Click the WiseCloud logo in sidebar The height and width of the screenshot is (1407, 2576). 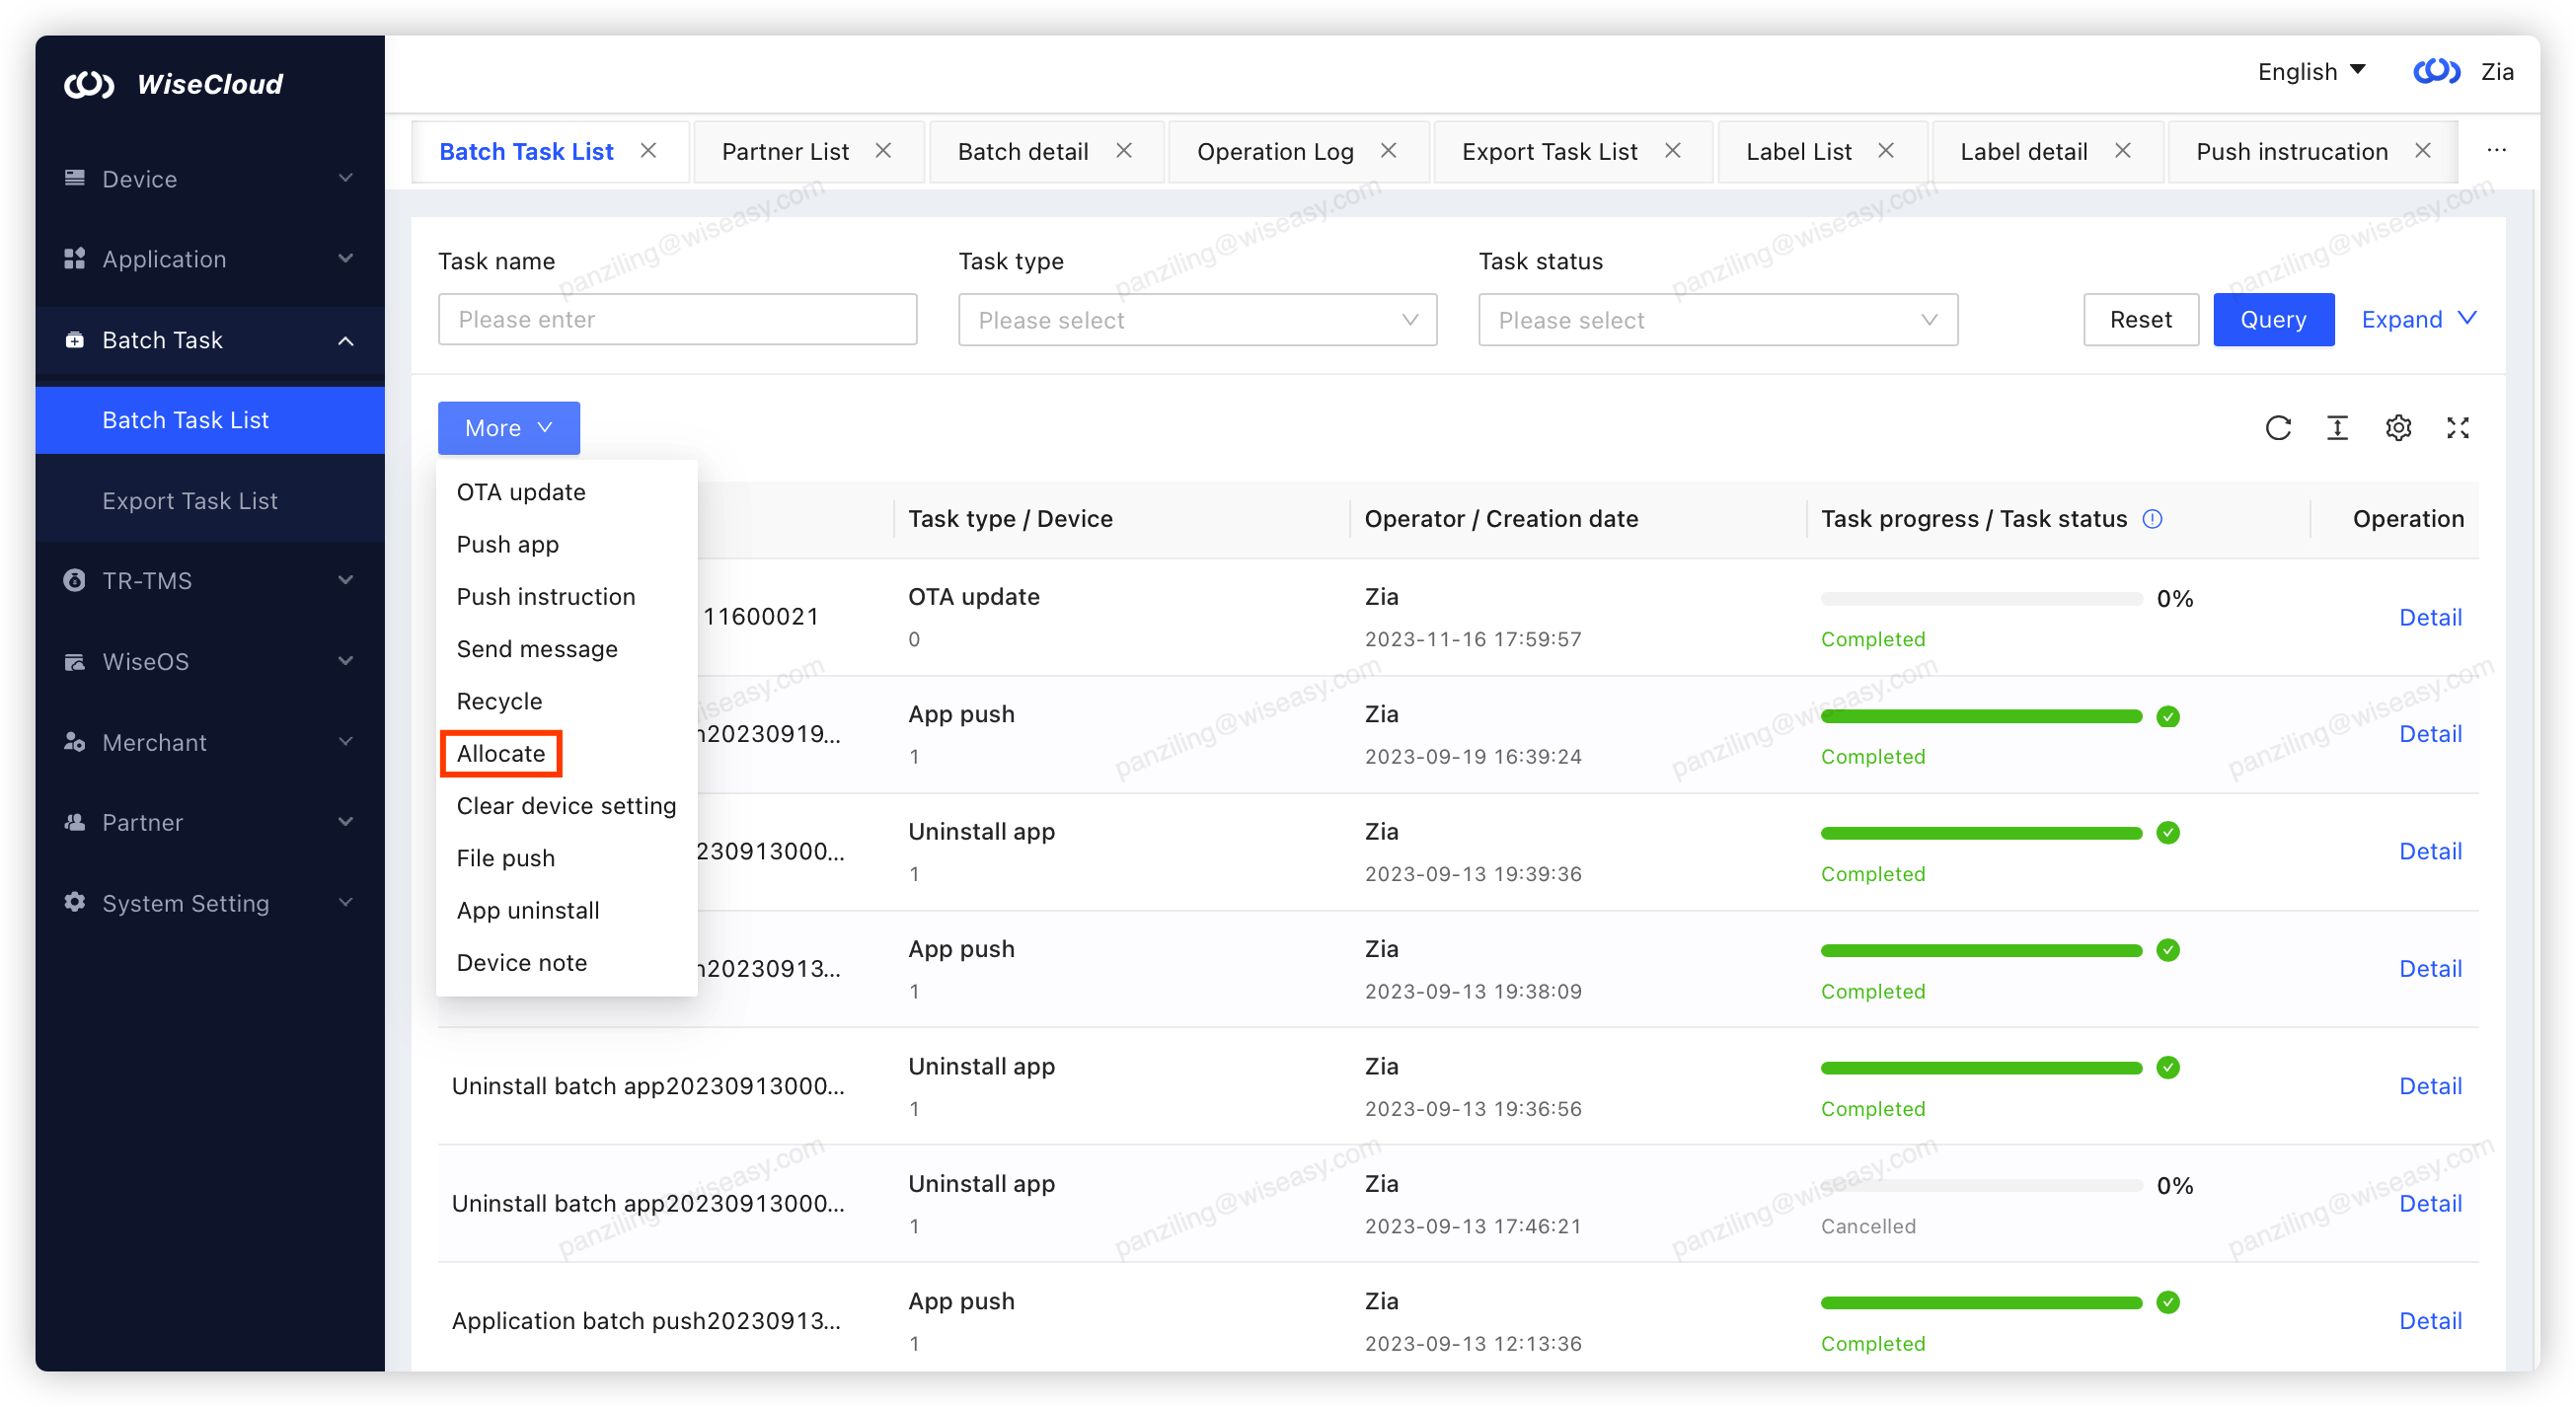[173, 84]
